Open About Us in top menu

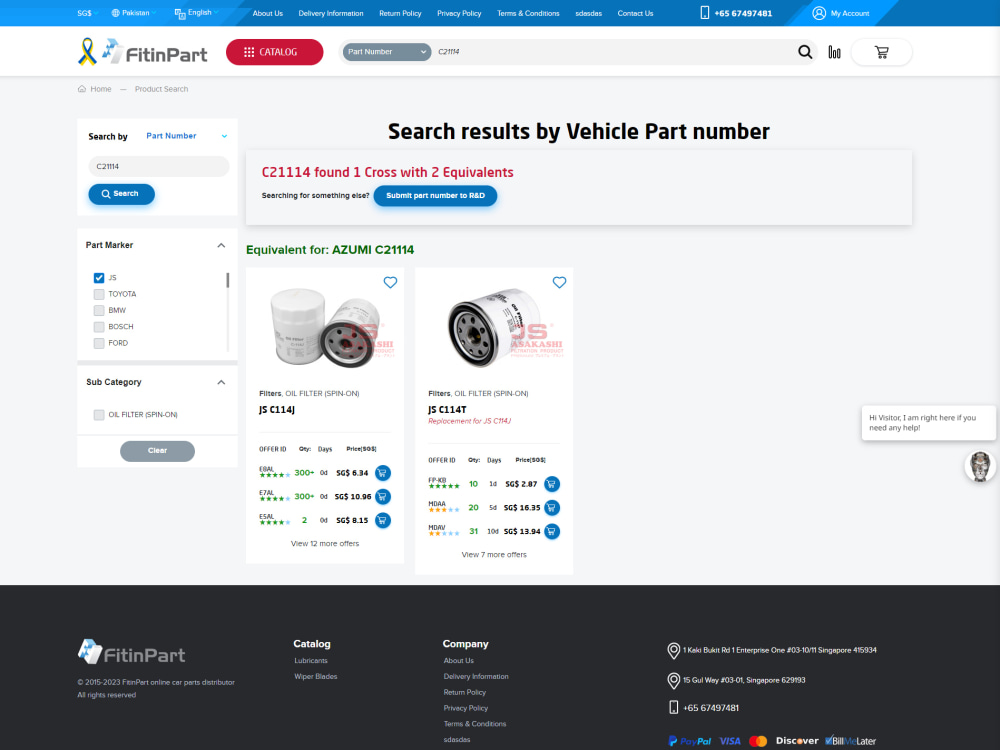tap(268, 13)
